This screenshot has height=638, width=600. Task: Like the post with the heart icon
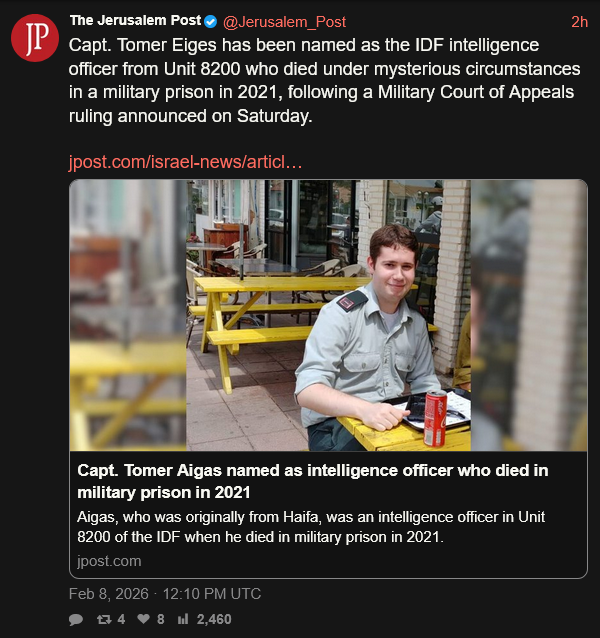pyautogui.click(x=146, y=619)
